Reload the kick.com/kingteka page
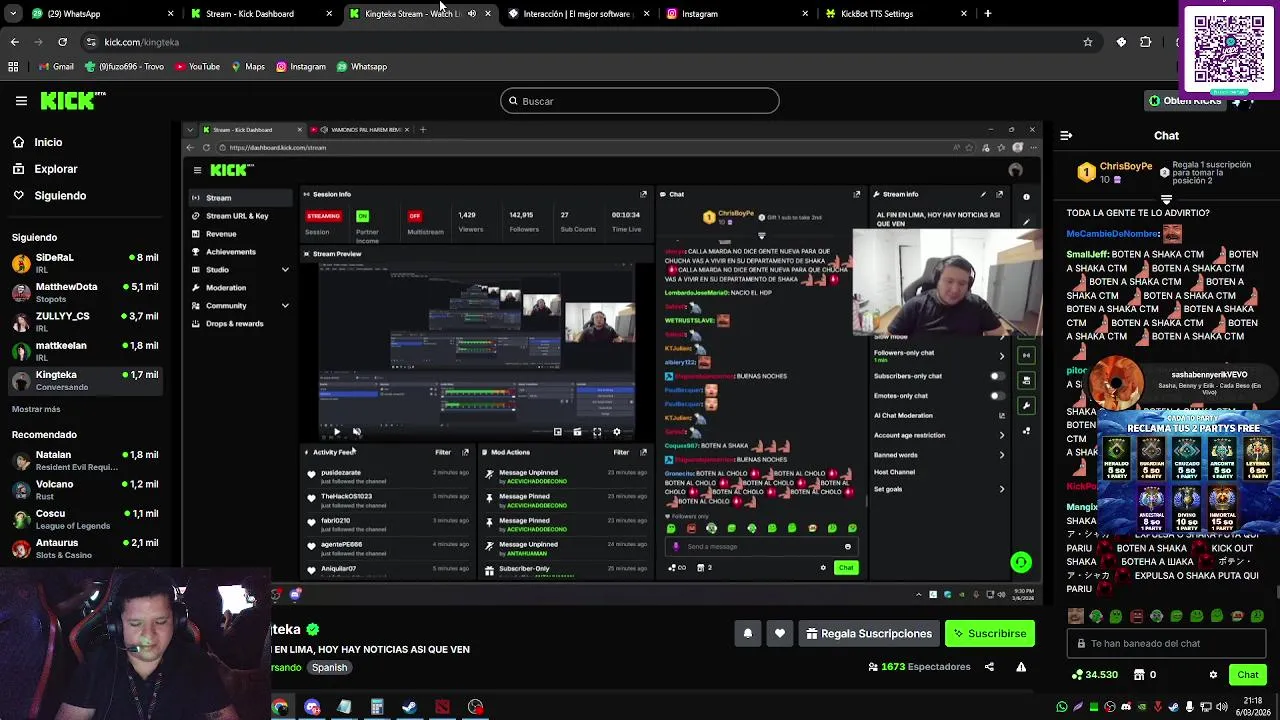The height and width of the screenshot is (720, 1280). point(62,42)
